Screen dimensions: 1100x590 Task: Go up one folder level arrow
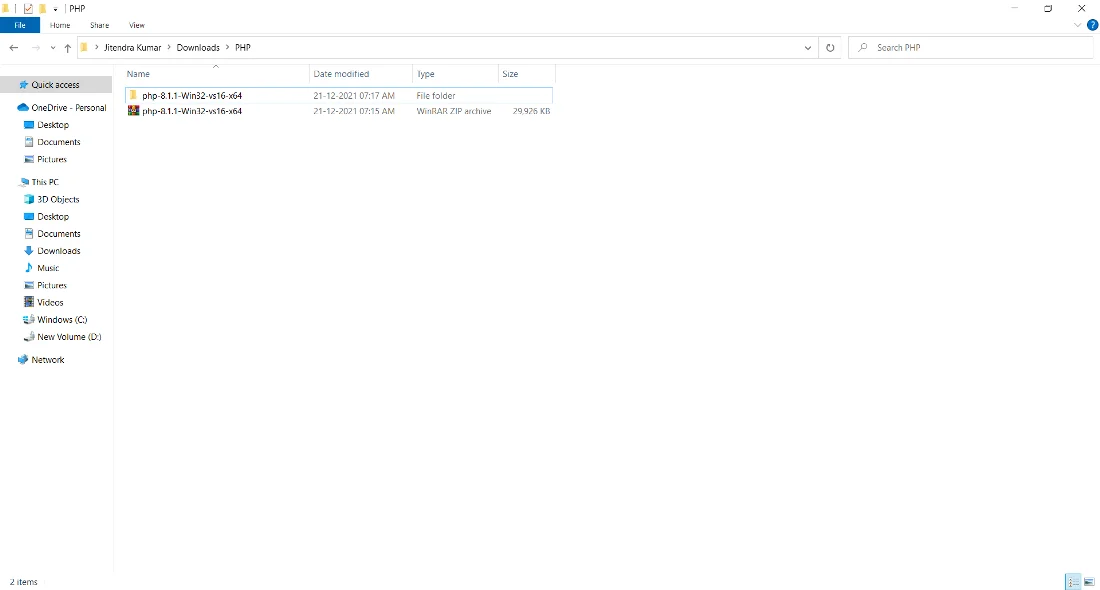coord(67,48)
